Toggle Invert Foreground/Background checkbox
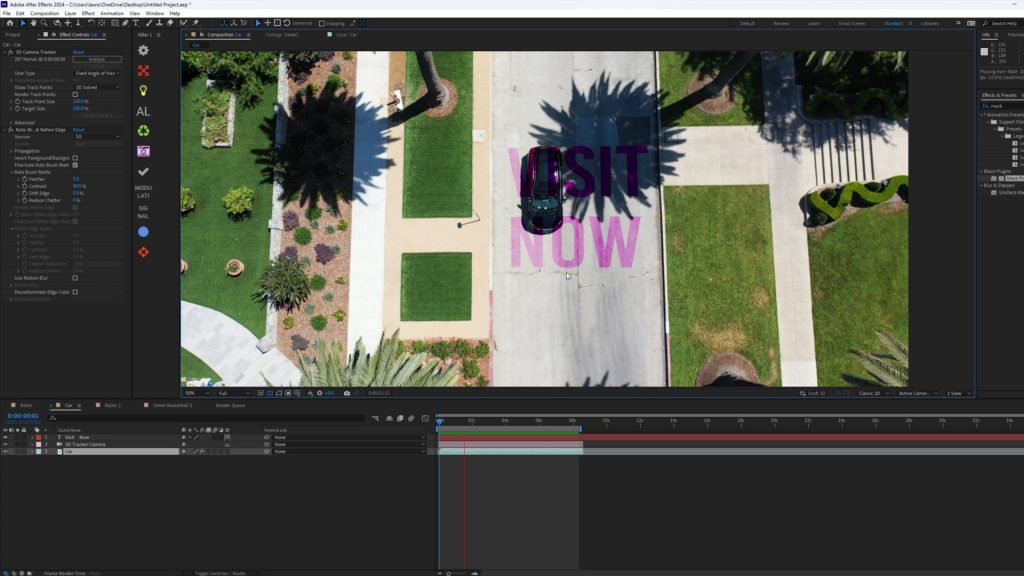 75,158
